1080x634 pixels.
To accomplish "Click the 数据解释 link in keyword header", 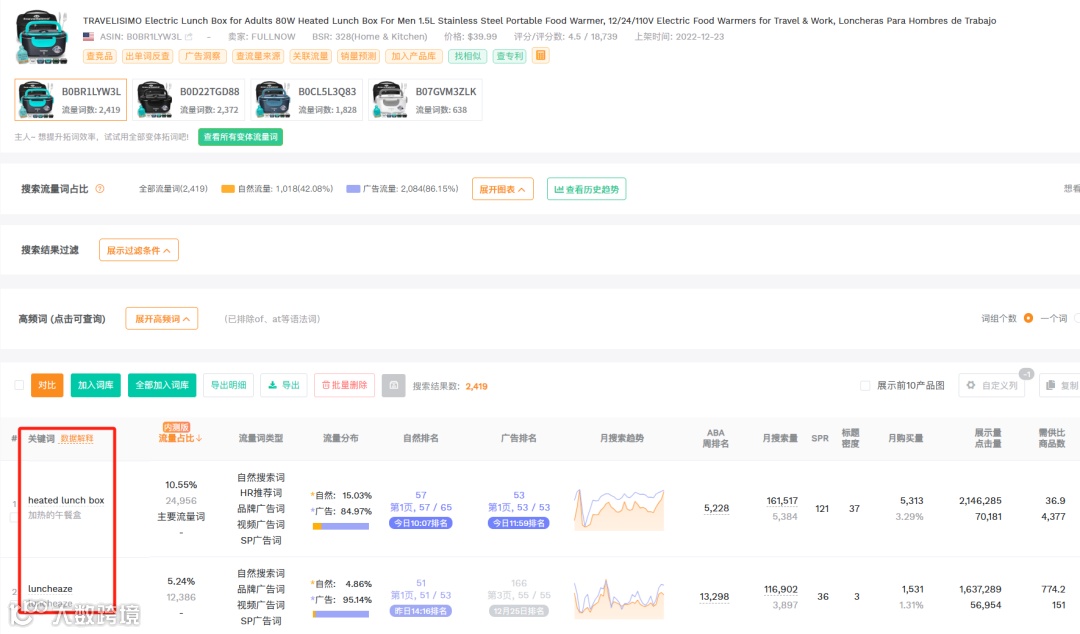I will (x=76, y=438).
